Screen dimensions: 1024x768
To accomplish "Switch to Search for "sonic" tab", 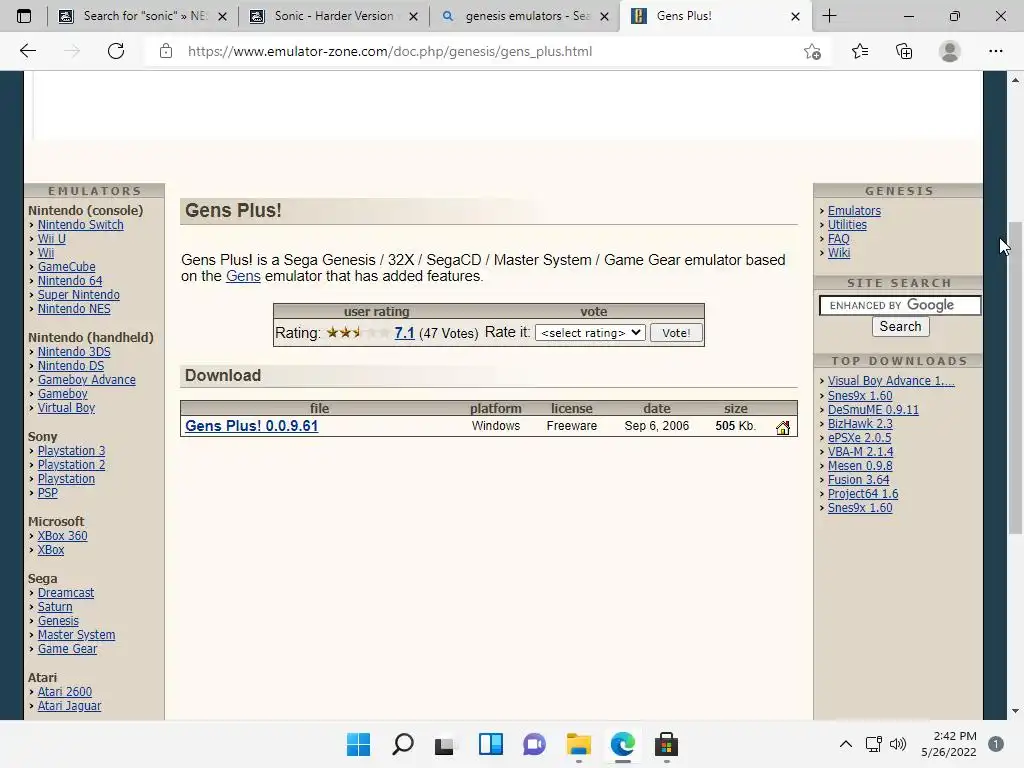I will coord(143,16).
